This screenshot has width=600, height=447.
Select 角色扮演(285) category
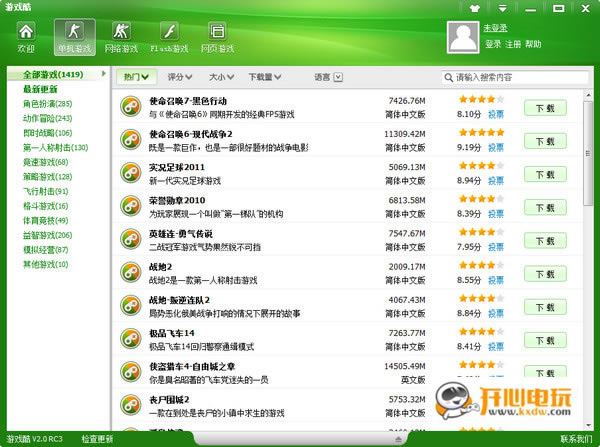coord(47,104)
